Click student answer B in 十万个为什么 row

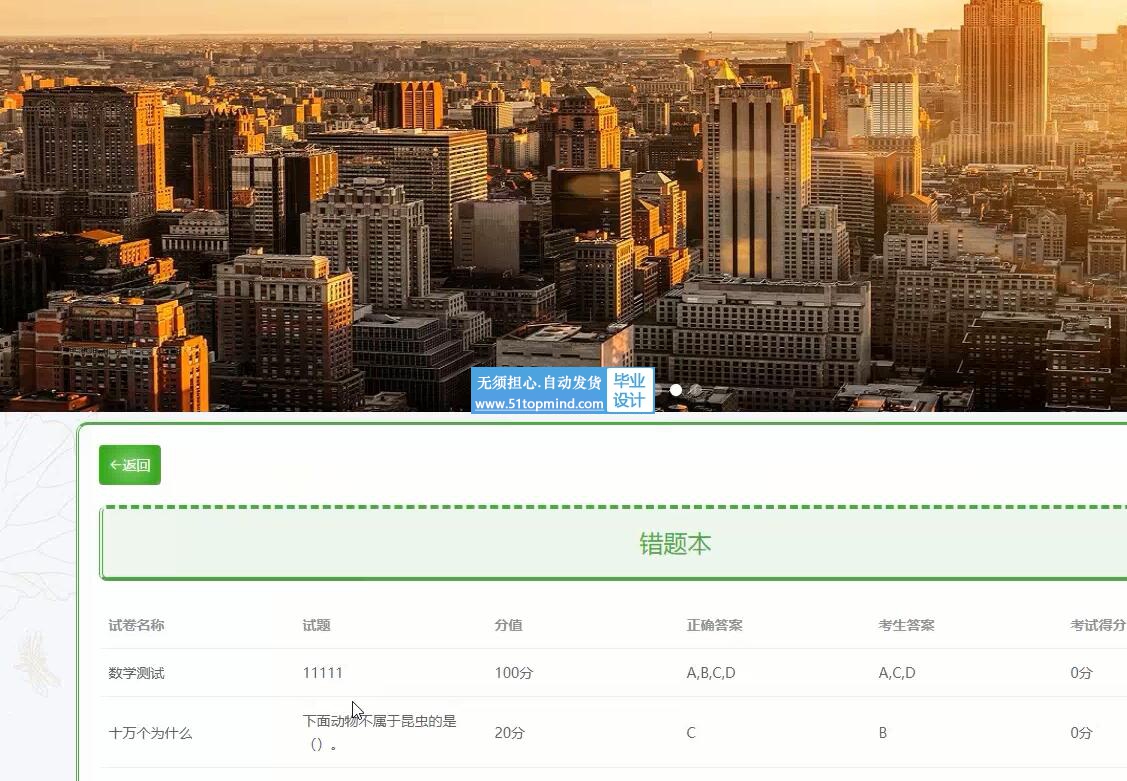(883, 733)
